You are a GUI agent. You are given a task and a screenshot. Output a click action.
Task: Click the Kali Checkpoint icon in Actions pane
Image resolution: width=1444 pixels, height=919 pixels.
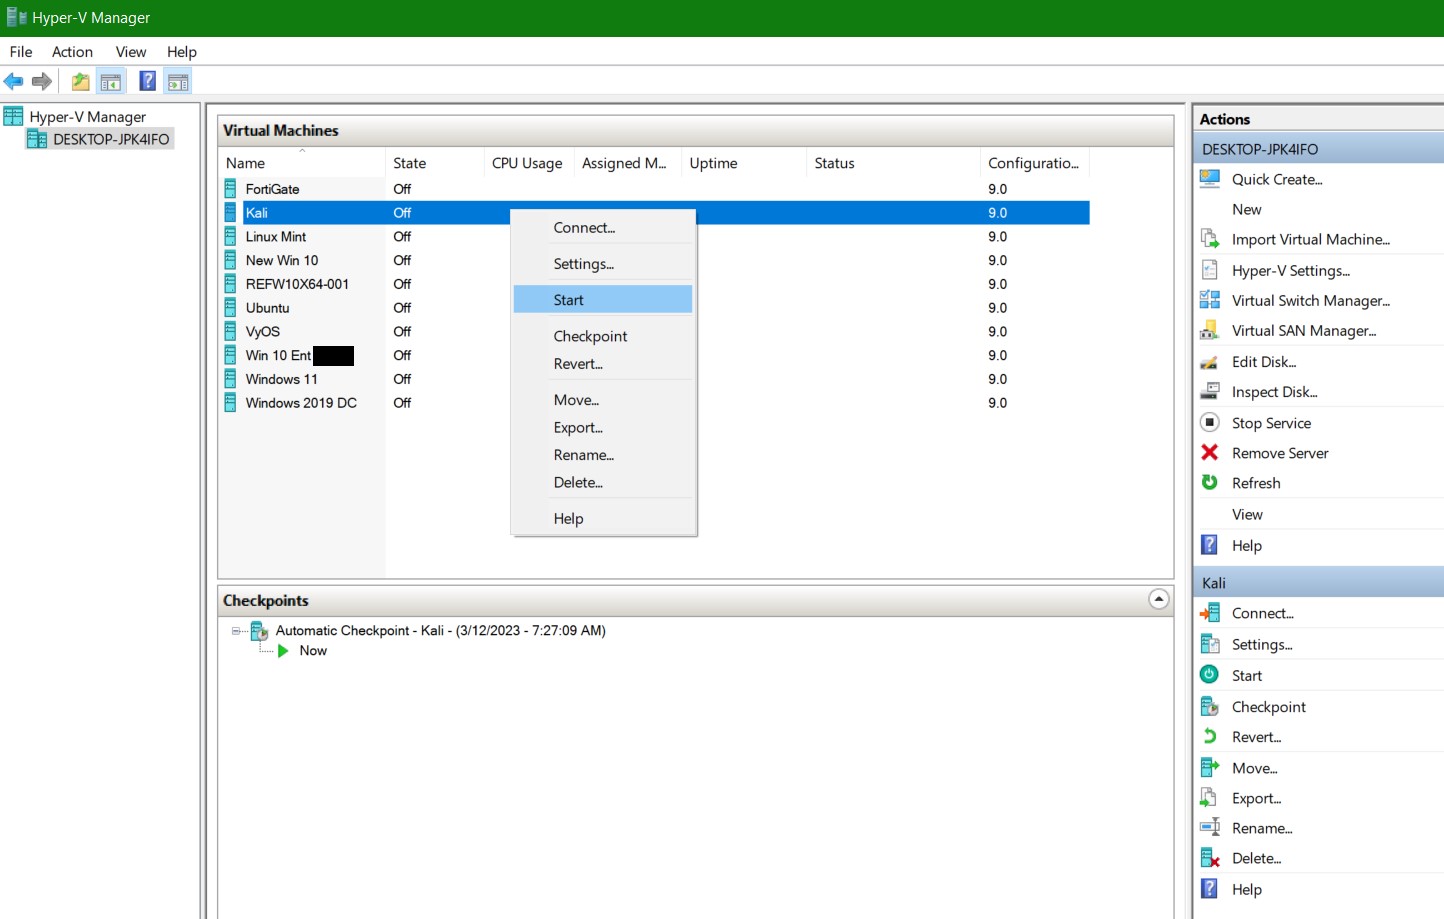tap(1210, 706)
